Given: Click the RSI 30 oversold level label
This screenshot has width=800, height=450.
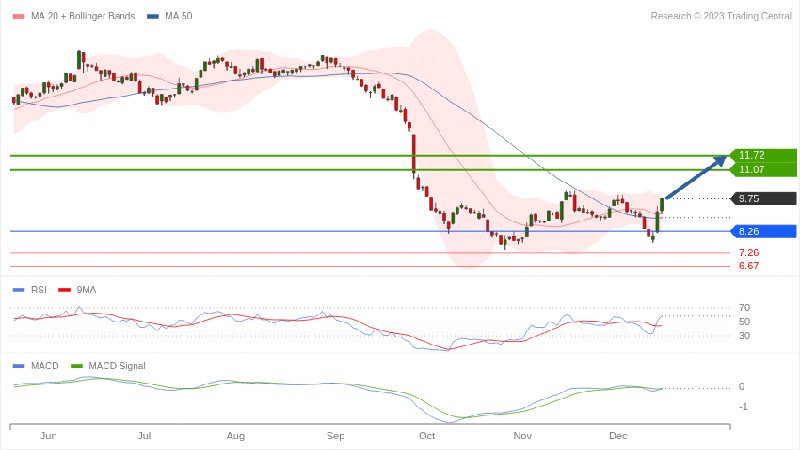Looking at the screenshot, I should [x=744, y=336].
